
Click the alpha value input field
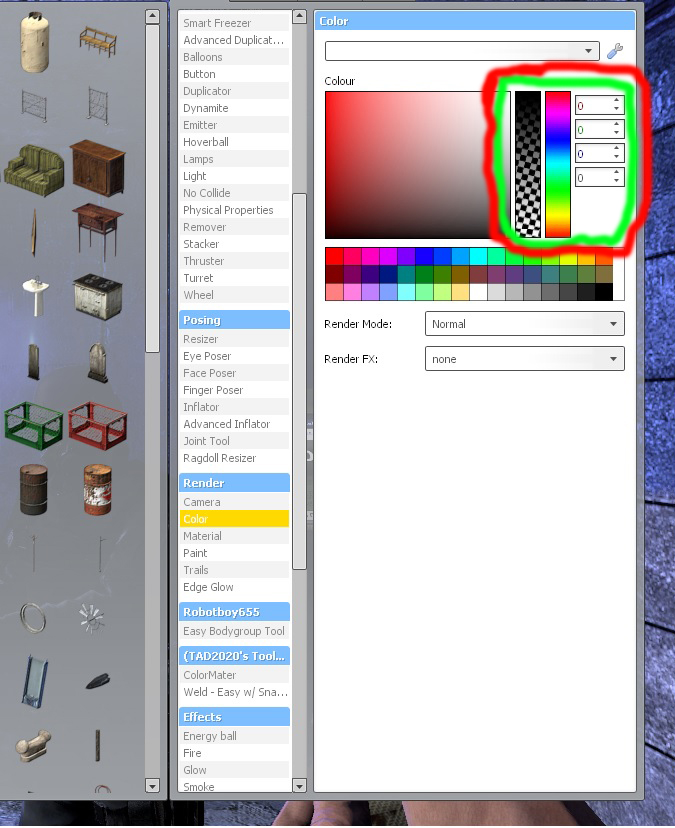pyautogui.click(x=594, y=177)
